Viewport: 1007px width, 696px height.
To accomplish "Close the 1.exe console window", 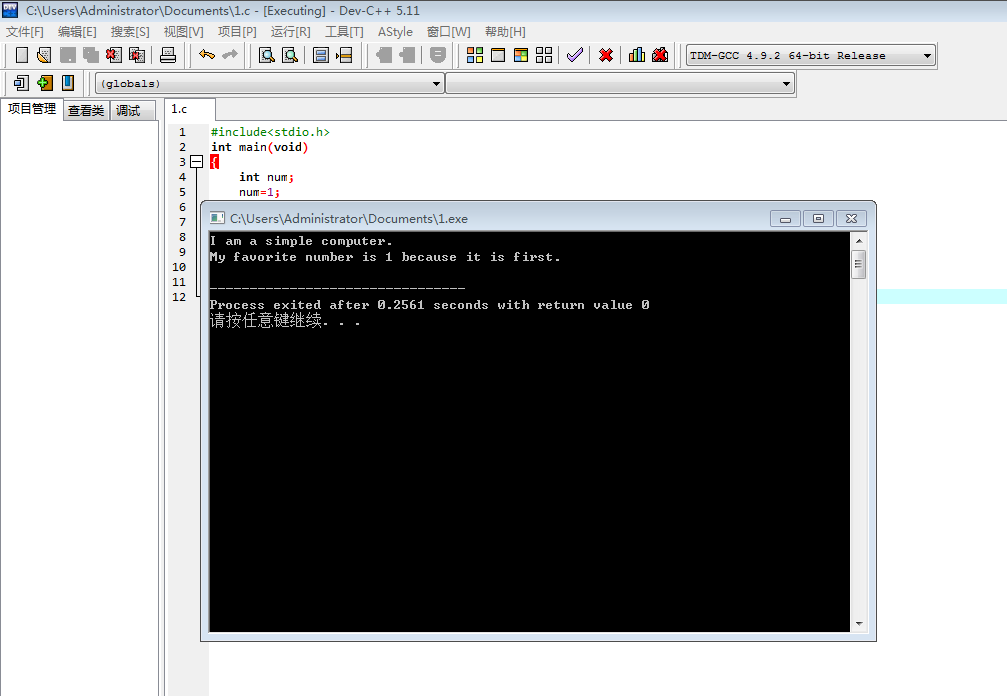I will [x=852, y=219].
